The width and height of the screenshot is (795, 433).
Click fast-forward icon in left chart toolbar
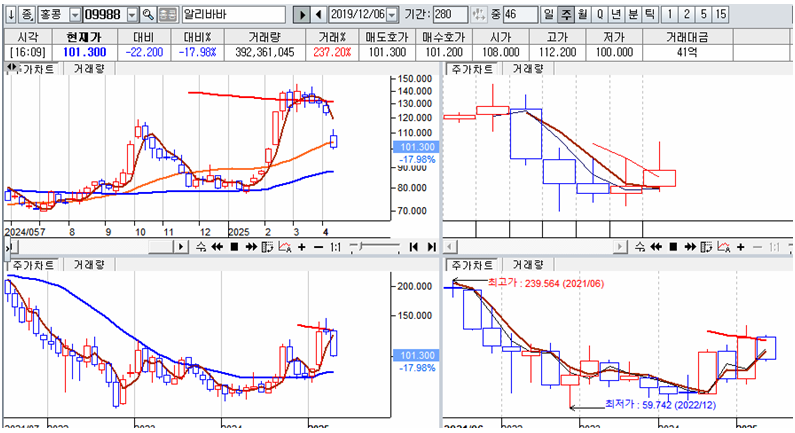point(251,247)
